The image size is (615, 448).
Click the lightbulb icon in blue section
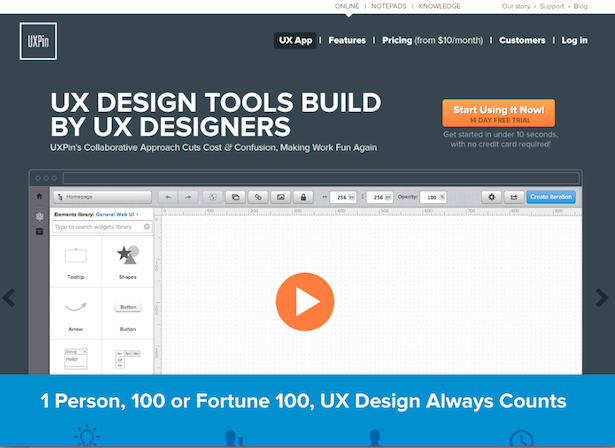point(87,435)
